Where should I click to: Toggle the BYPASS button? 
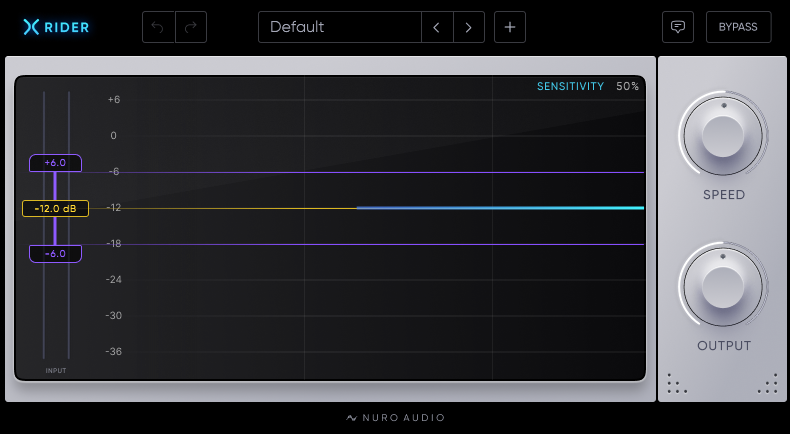pos(738,27)
